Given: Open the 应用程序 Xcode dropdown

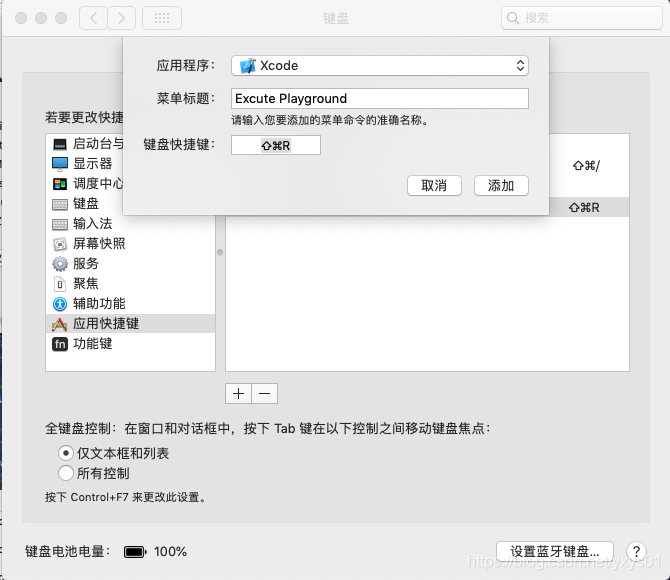Looking at the screenshot, I should tap(380, 66).
